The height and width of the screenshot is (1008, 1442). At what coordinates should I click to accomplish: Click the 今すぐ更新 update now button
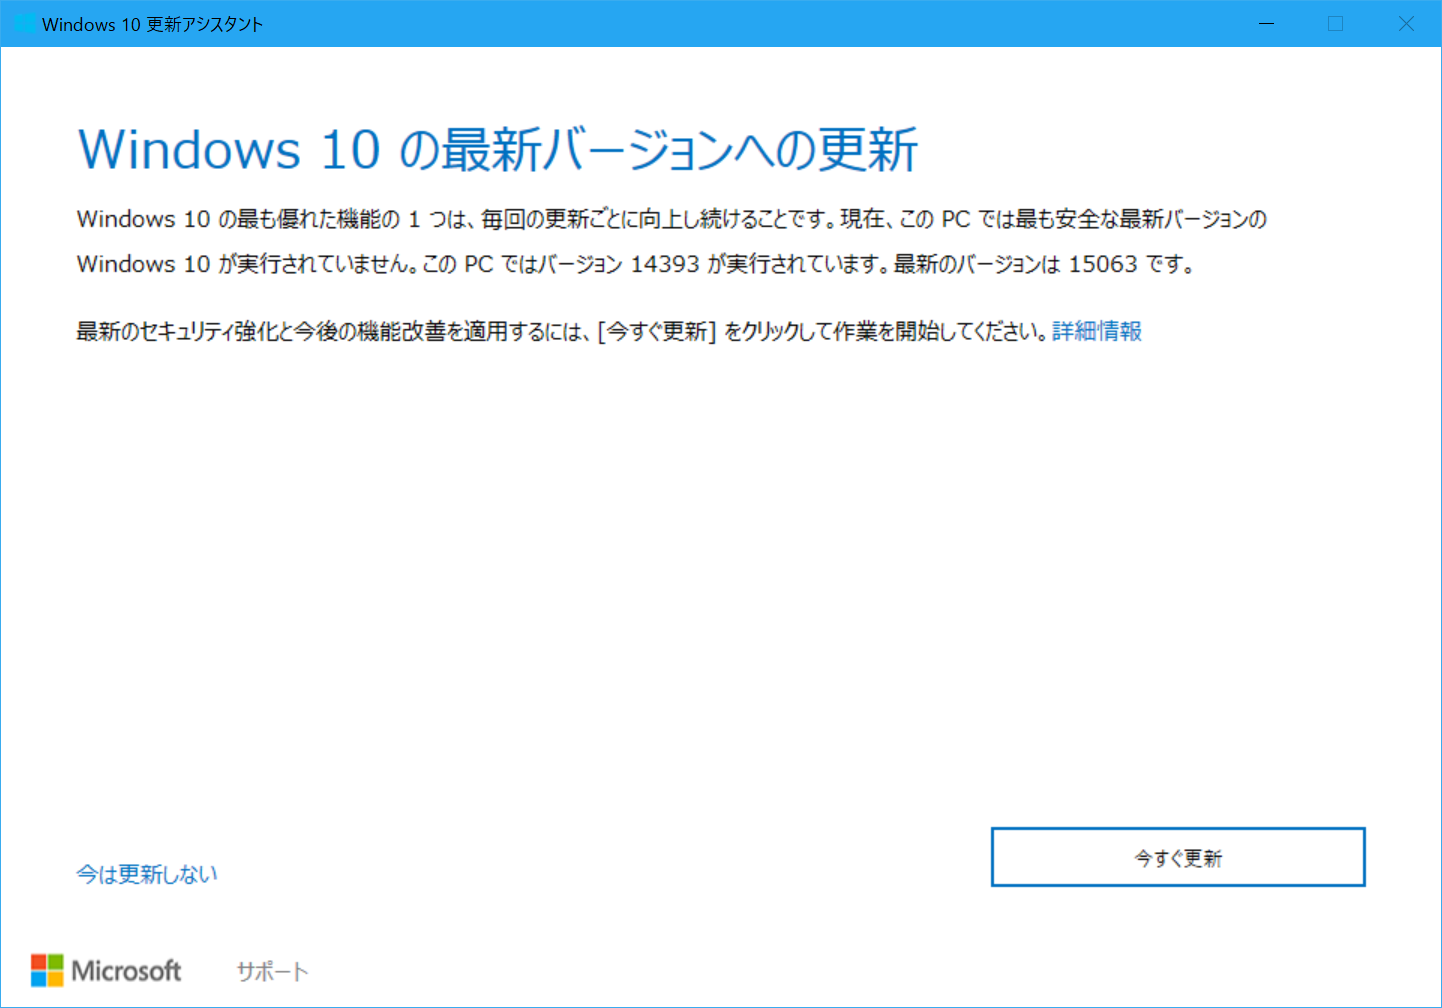click(1178, 857)
